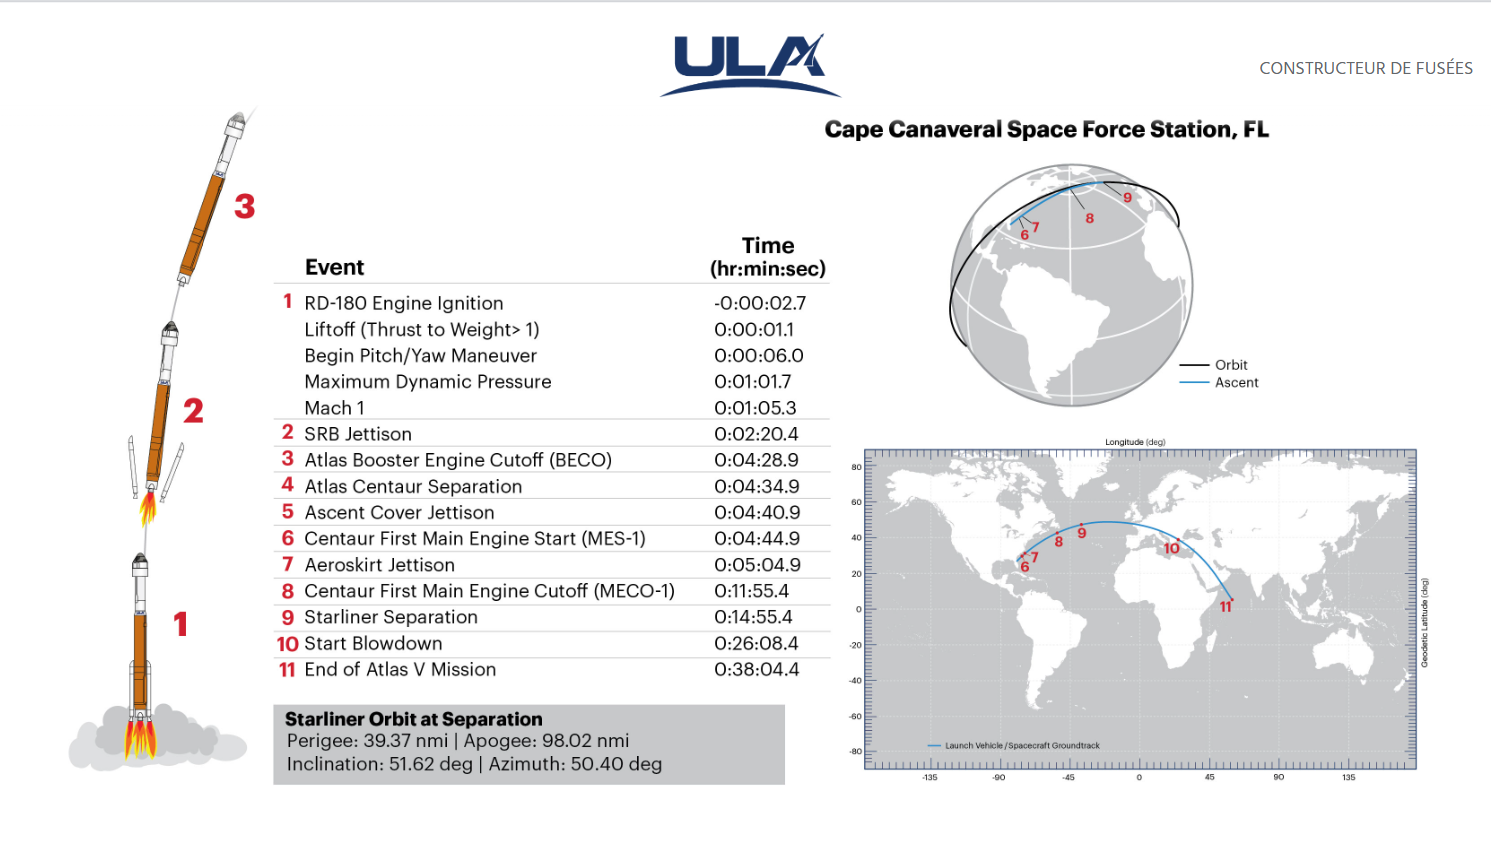The height and width of the screenshot is (848, 1491).
Task: Click the 'Ascent Cover Jettison' event
Action: coord(399,512)
